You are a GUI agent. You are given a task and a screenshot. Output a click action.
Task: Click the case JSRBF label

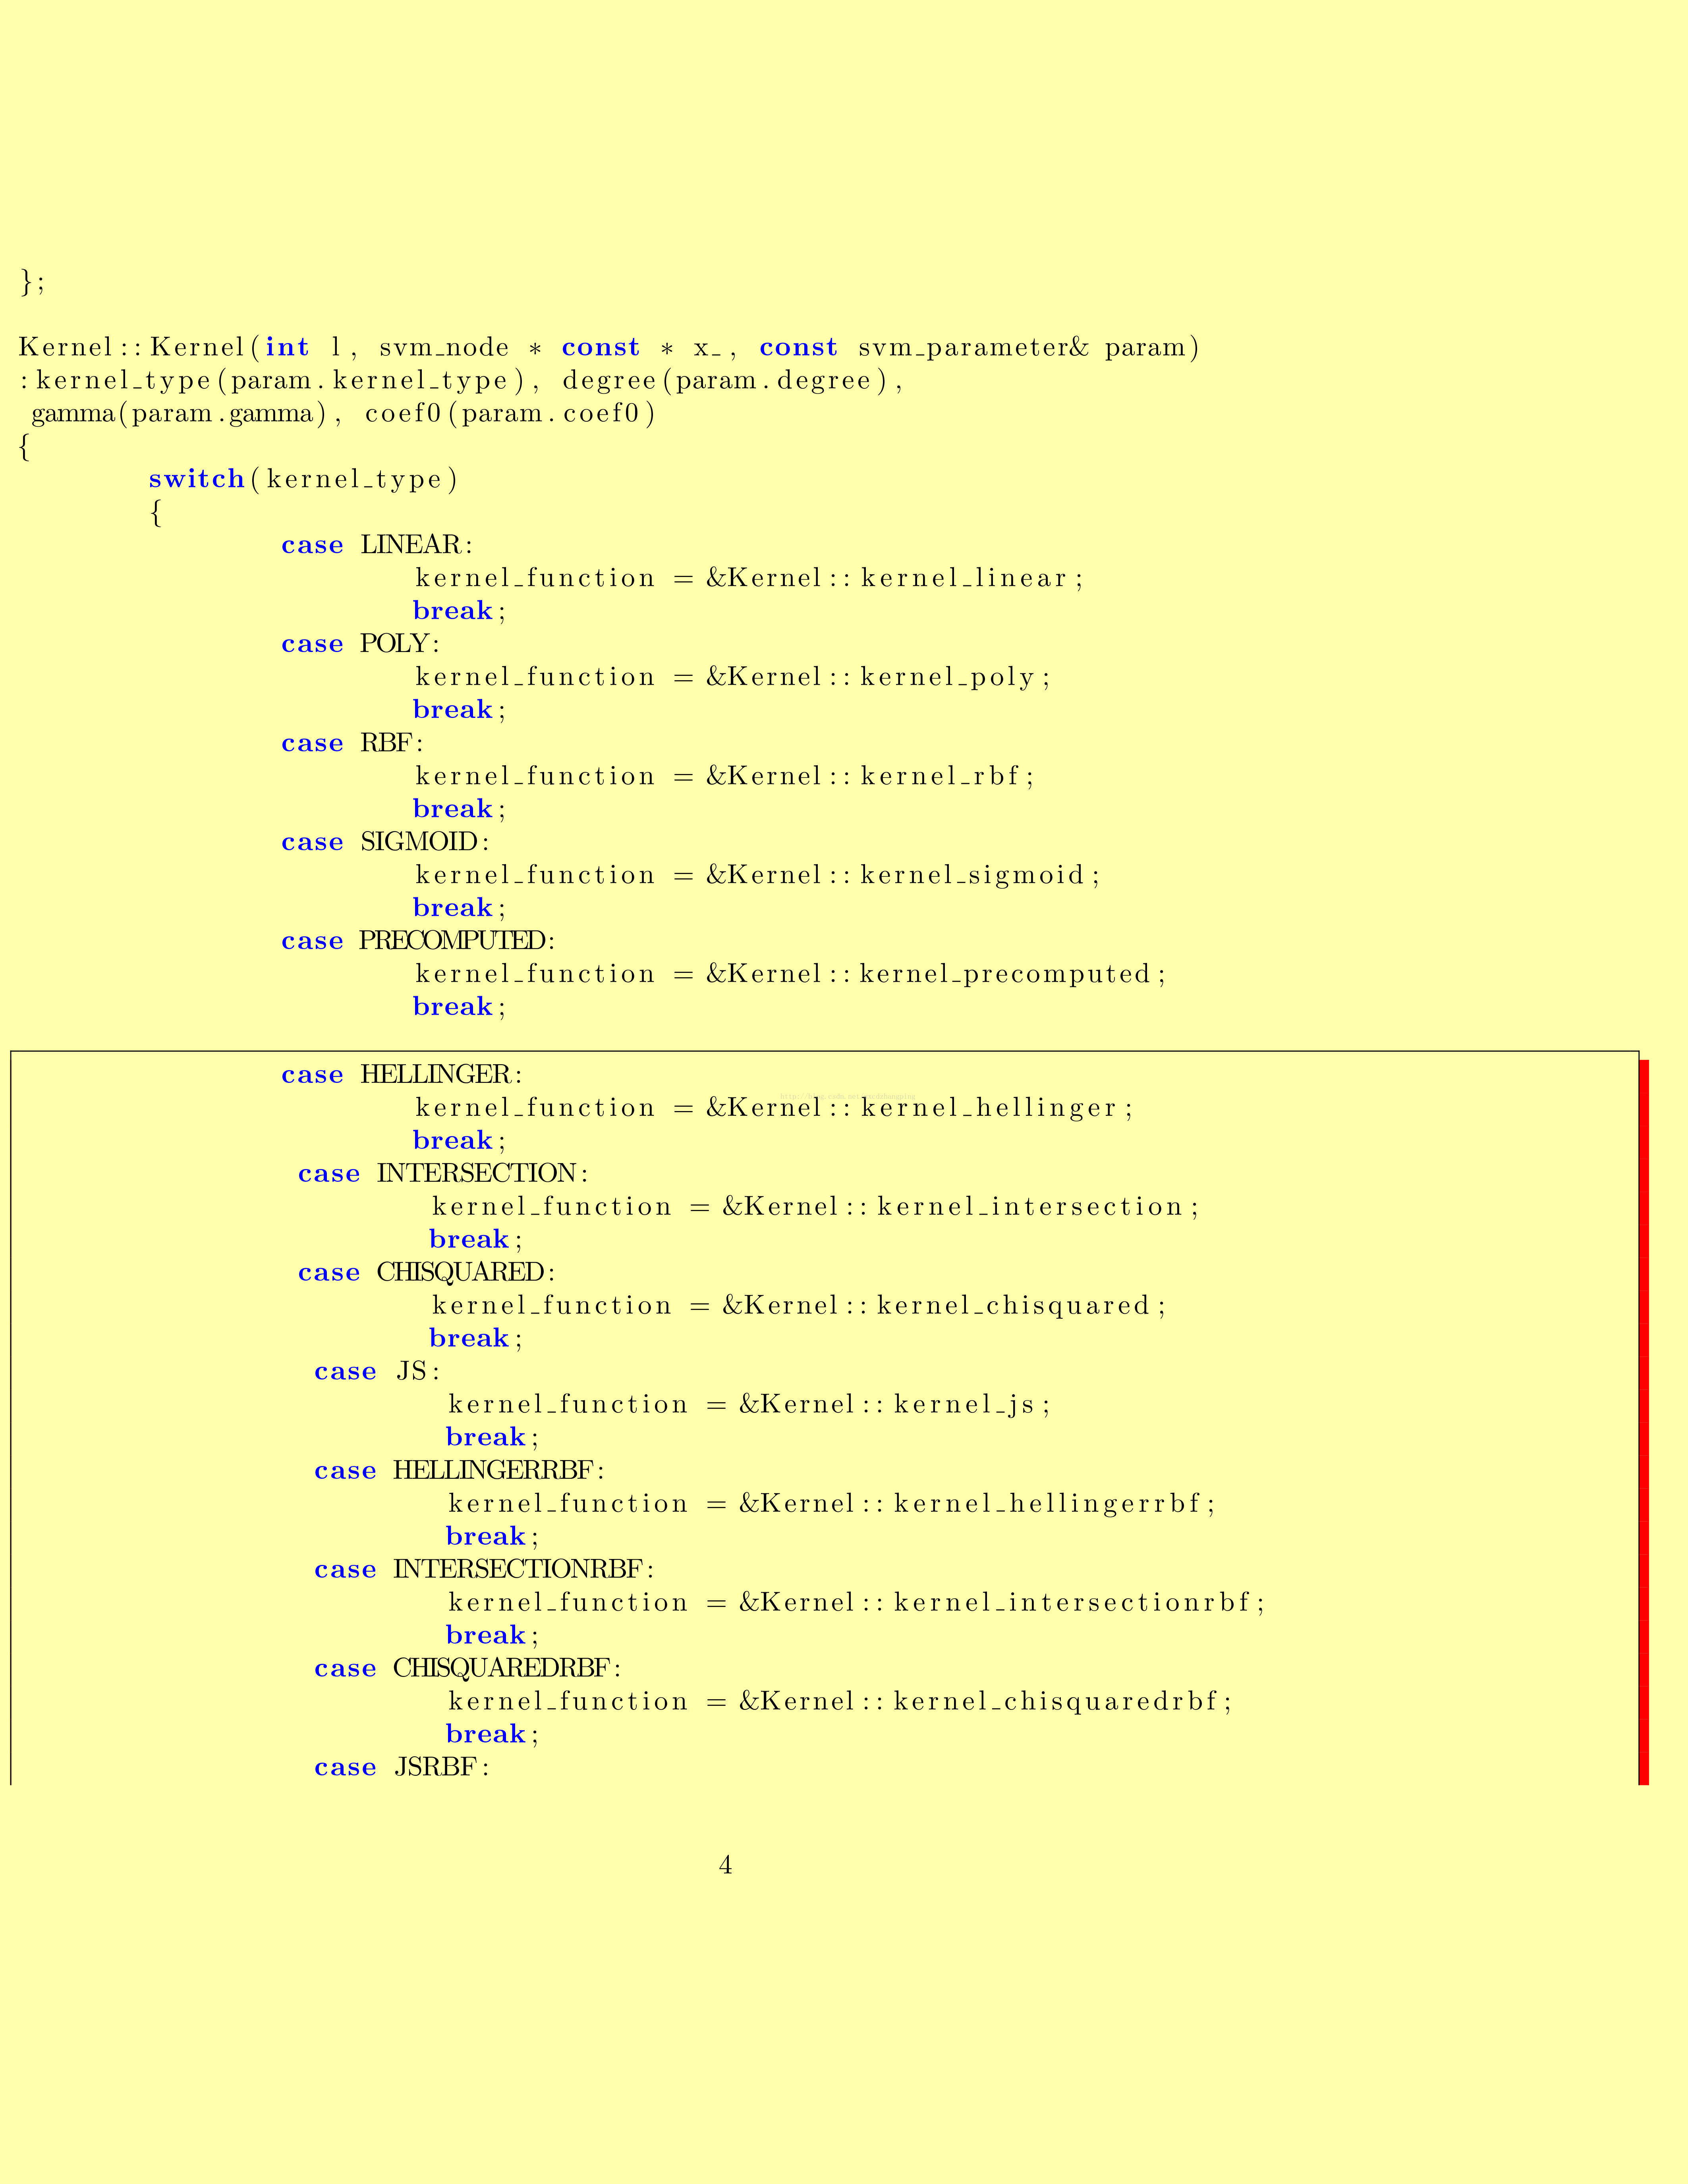tap(401, 1767)
